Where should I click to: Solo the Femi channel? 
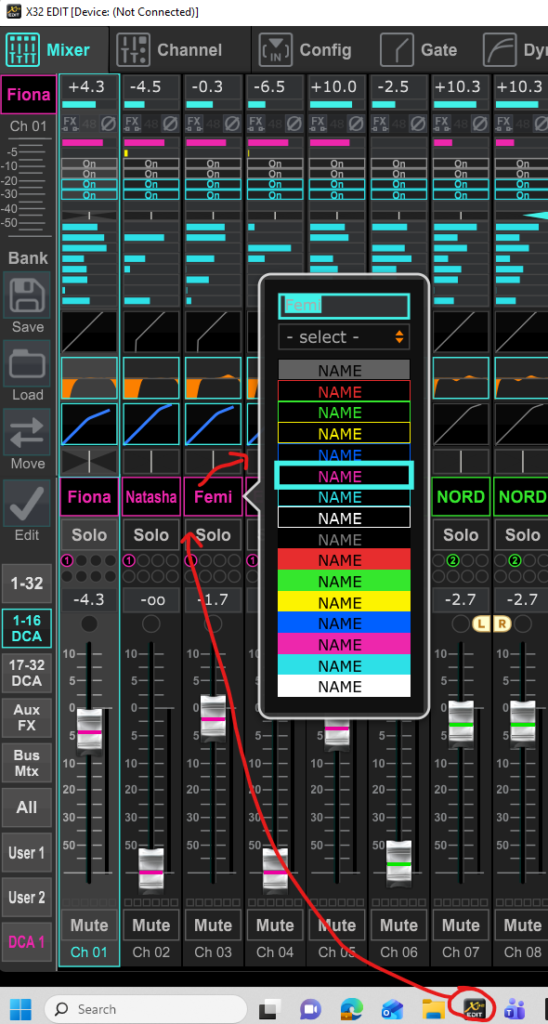(214, 536)
